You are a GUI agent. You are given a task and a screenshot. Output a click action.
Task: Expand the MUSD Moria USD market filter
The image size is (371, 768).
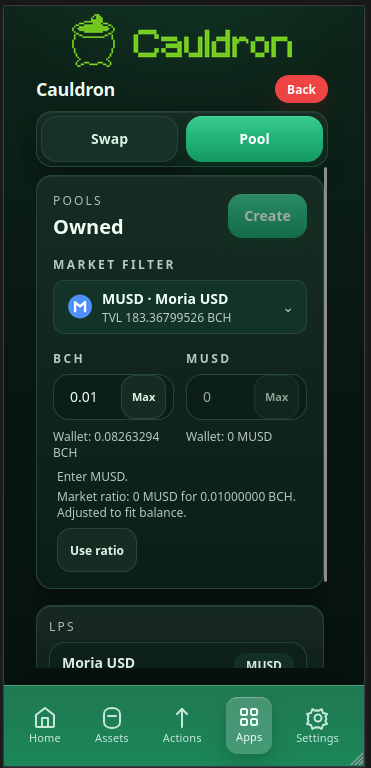(x=180, y=307)
